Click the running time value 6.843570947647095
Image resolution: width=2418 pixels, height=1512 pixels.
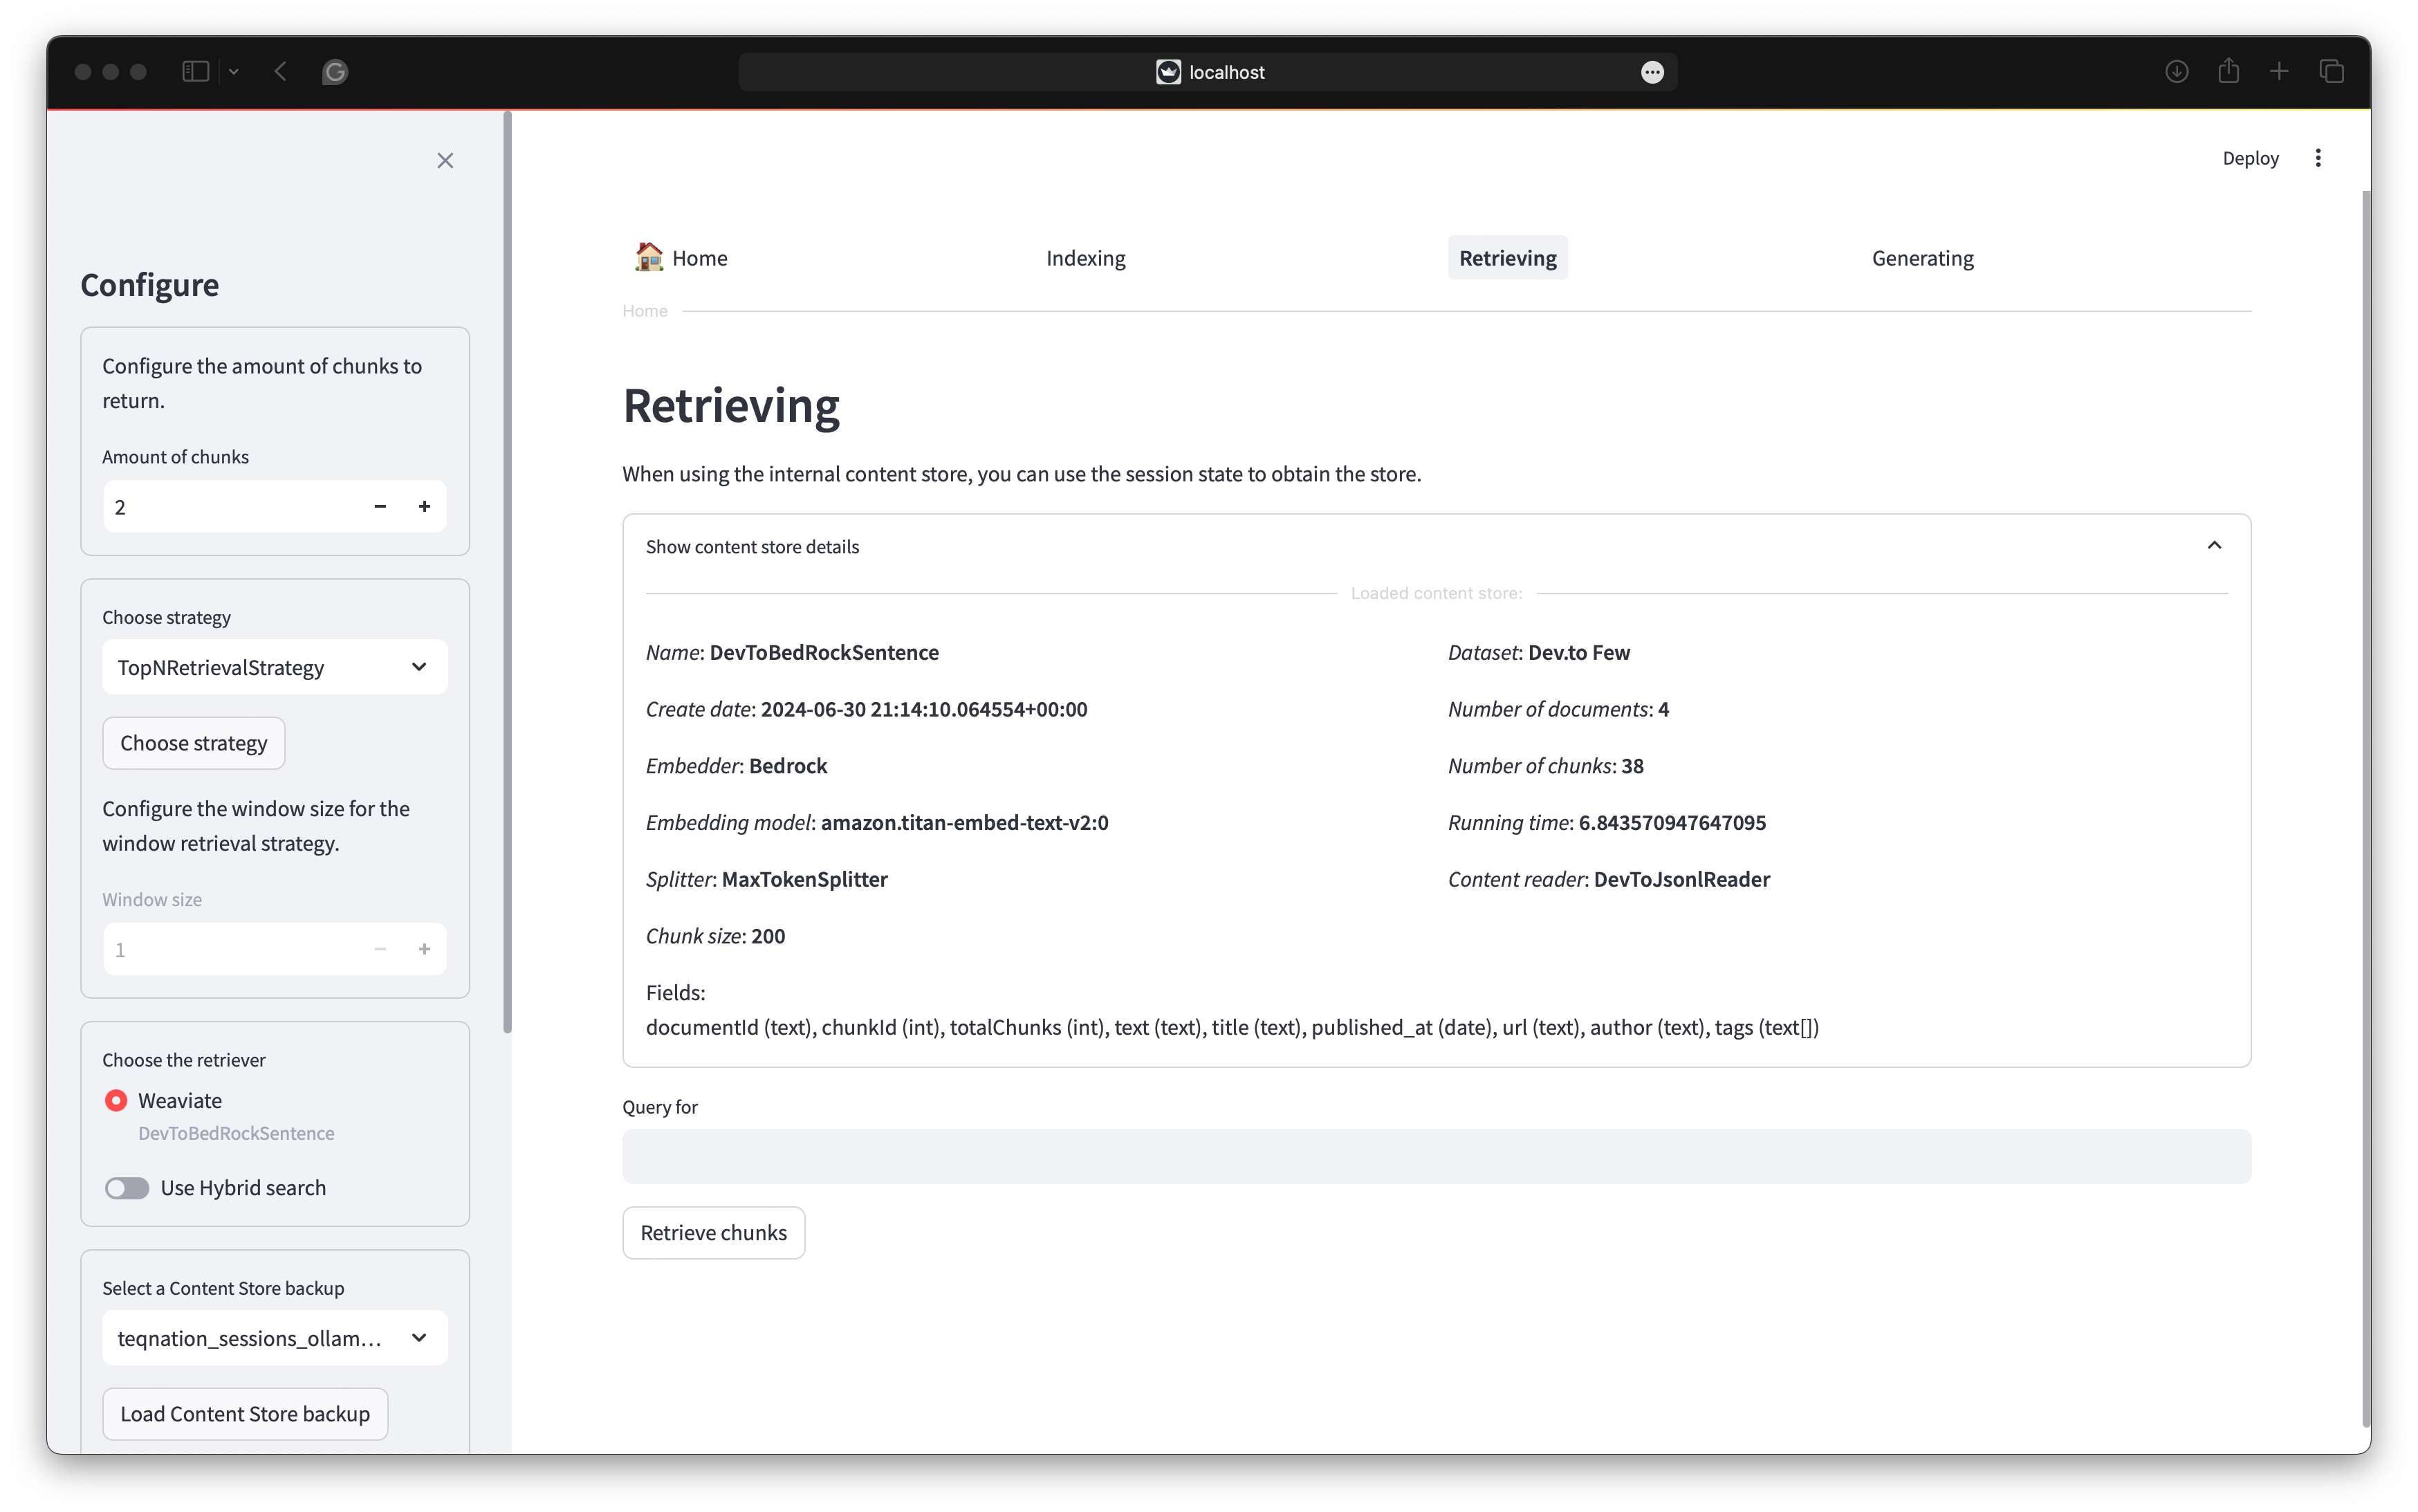pos(1672,822)
